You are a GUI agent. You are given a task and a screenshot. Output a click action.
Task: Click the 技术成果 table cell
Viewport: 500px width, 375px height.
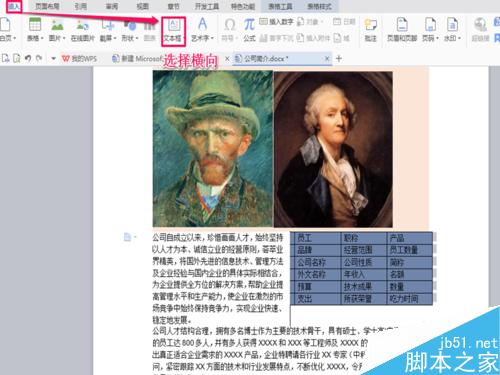coord(364,287)
